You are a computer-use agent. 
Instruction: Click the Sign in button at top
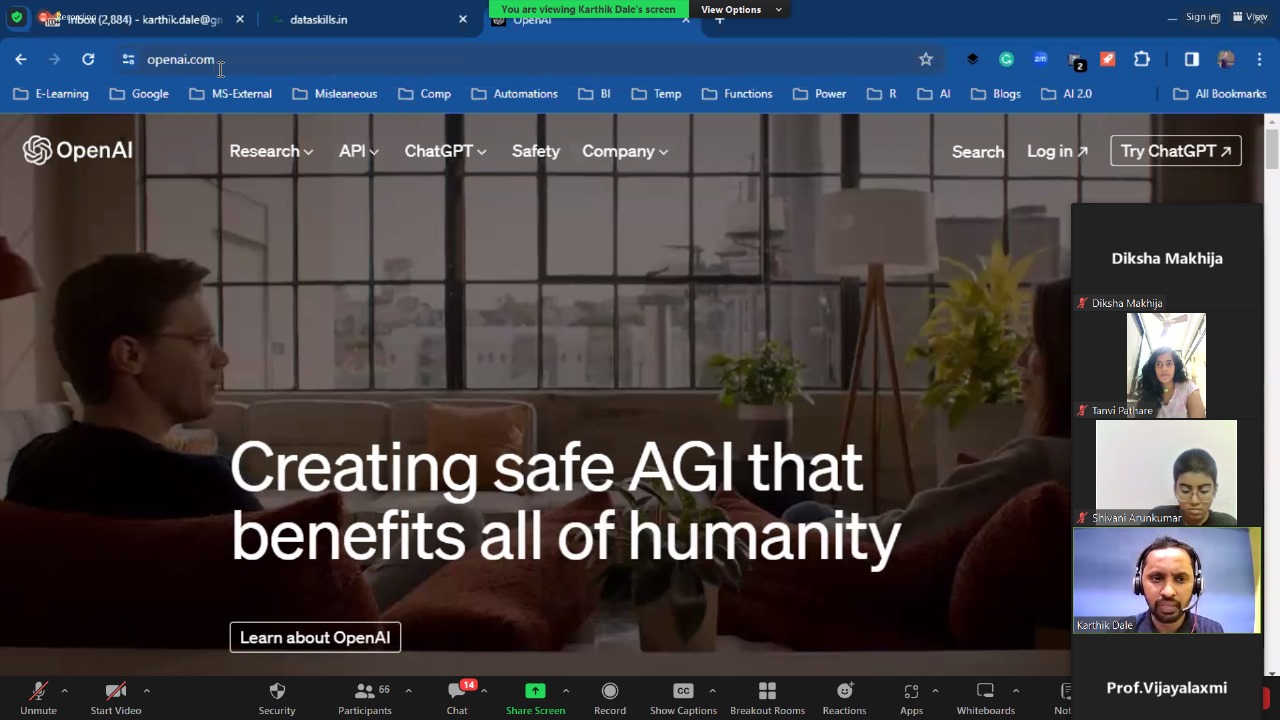point(1203,17)
